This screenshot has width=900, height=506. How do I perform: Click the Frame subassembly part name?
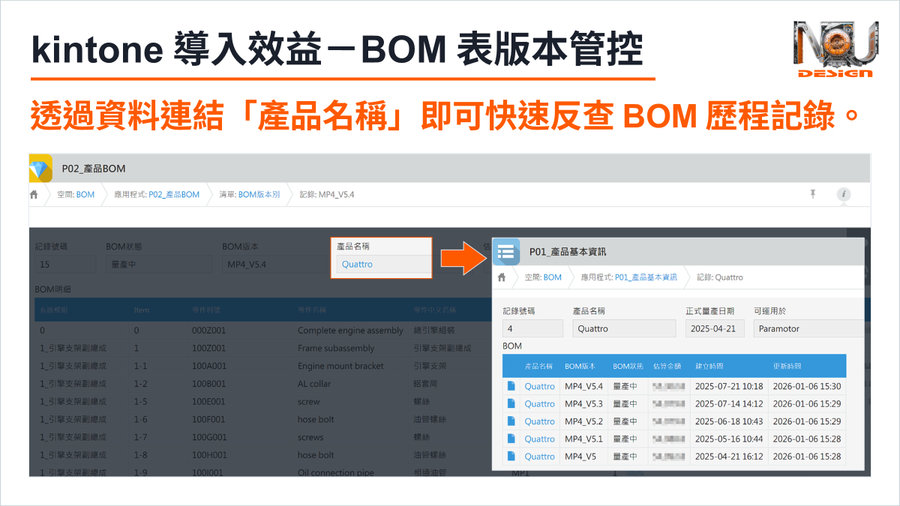click(x=336, y=348)
